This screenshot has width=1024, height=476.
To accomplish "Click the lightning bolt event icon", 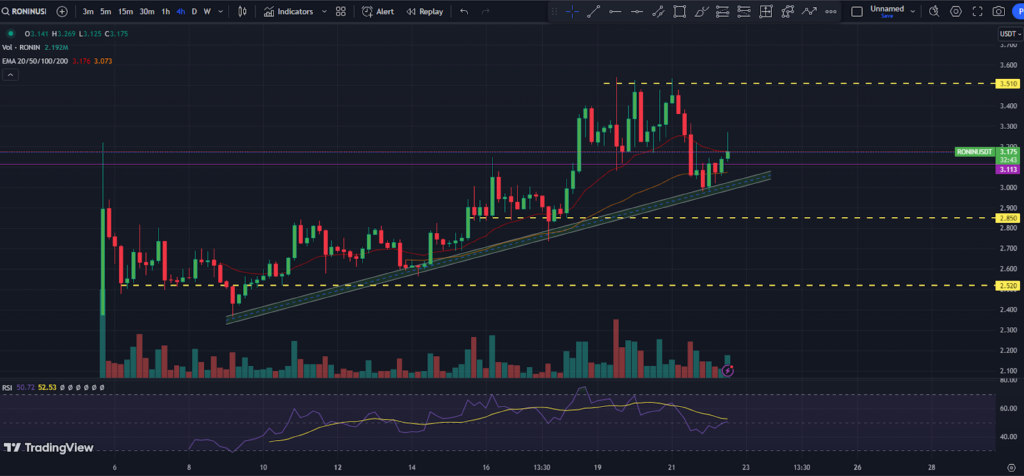I will click(x=728, y=371).
